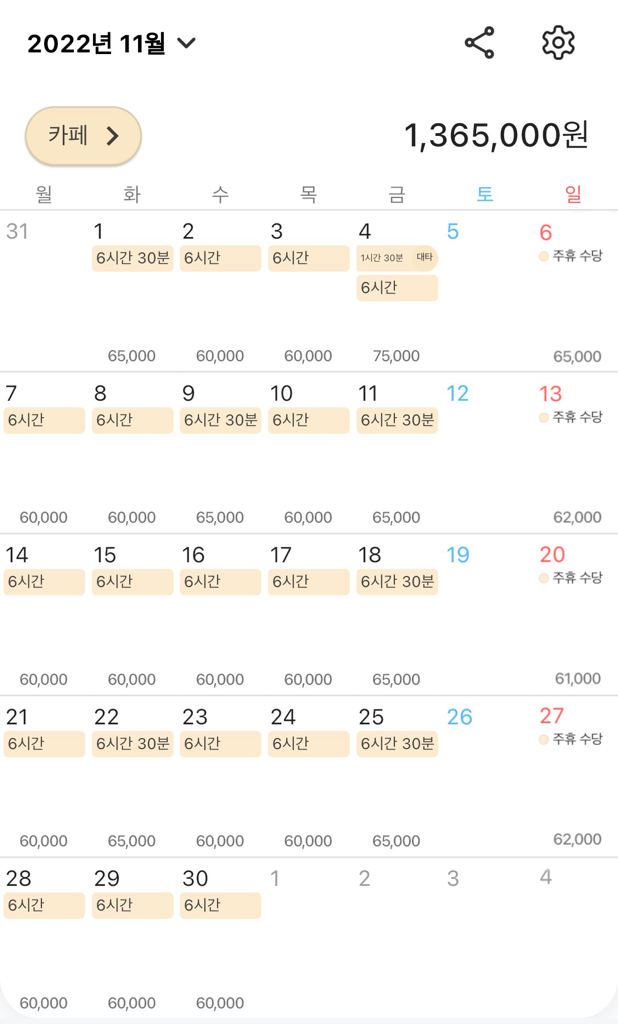618x1024 pixels.
Task: Open the 6시간 30분 shift on the 1st
Action: pos(133,258)
